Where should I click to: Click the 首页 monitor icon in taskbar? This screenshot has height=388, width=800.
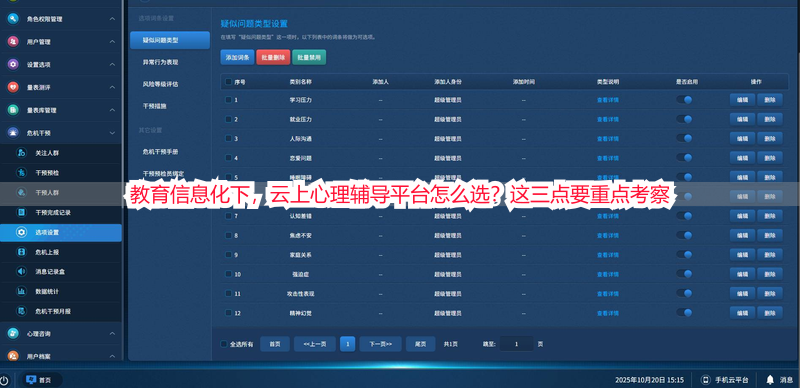31,380
